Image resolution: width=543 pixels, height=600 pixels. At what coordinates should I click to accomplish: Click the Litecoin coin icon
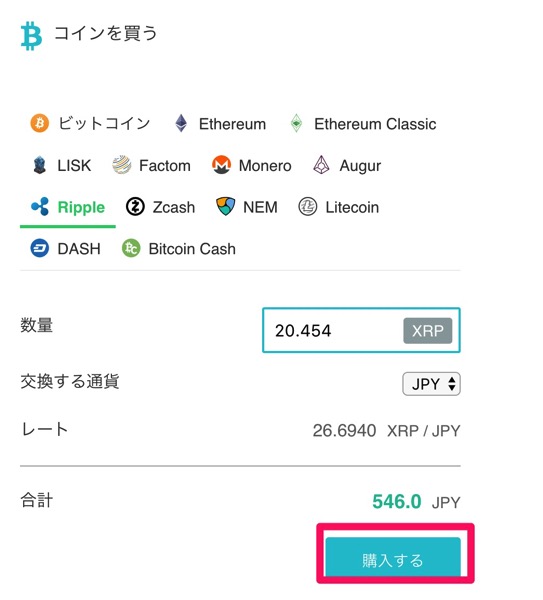(x=308, y=207)
